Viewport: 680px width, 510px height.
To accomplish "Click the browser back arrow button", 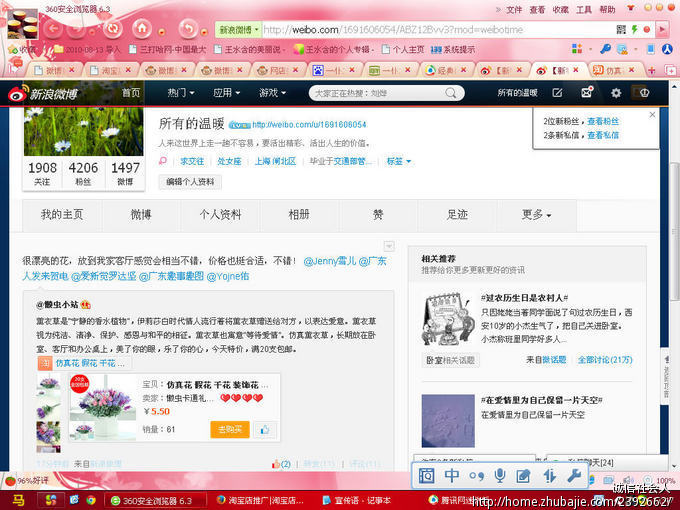I will pos(54,29).
